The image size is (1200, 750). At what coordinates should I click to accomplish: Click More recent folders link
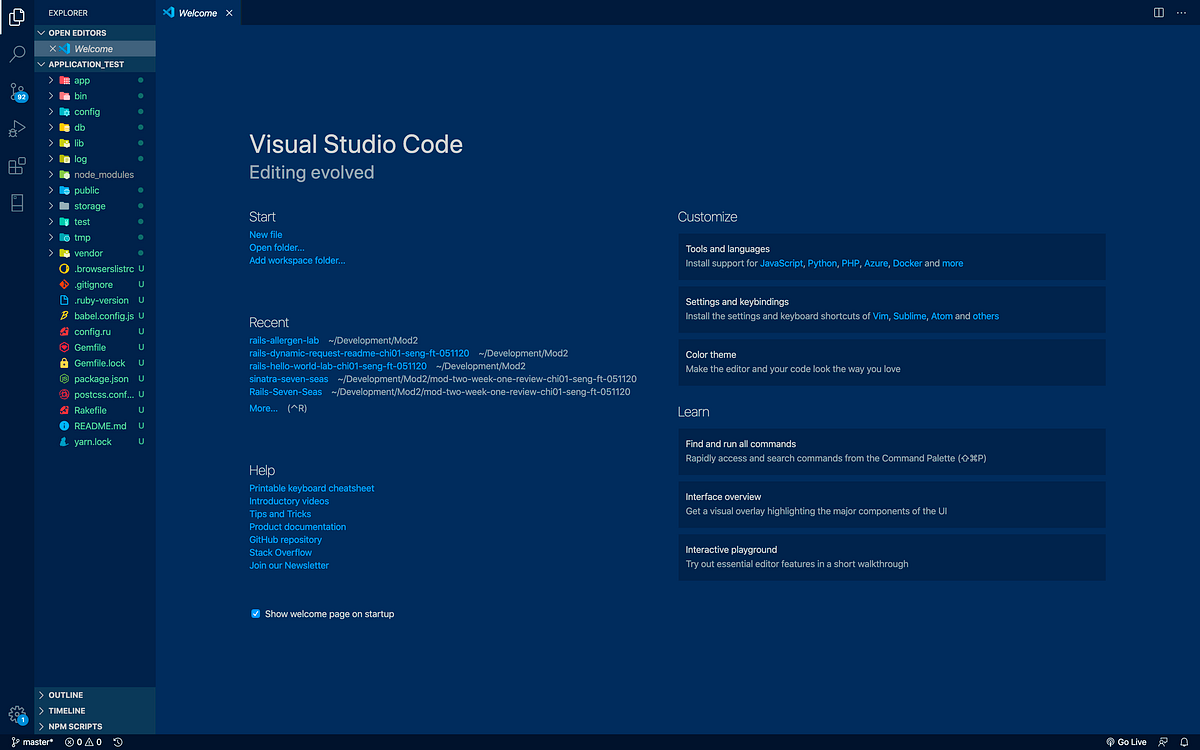coord(263,408)
